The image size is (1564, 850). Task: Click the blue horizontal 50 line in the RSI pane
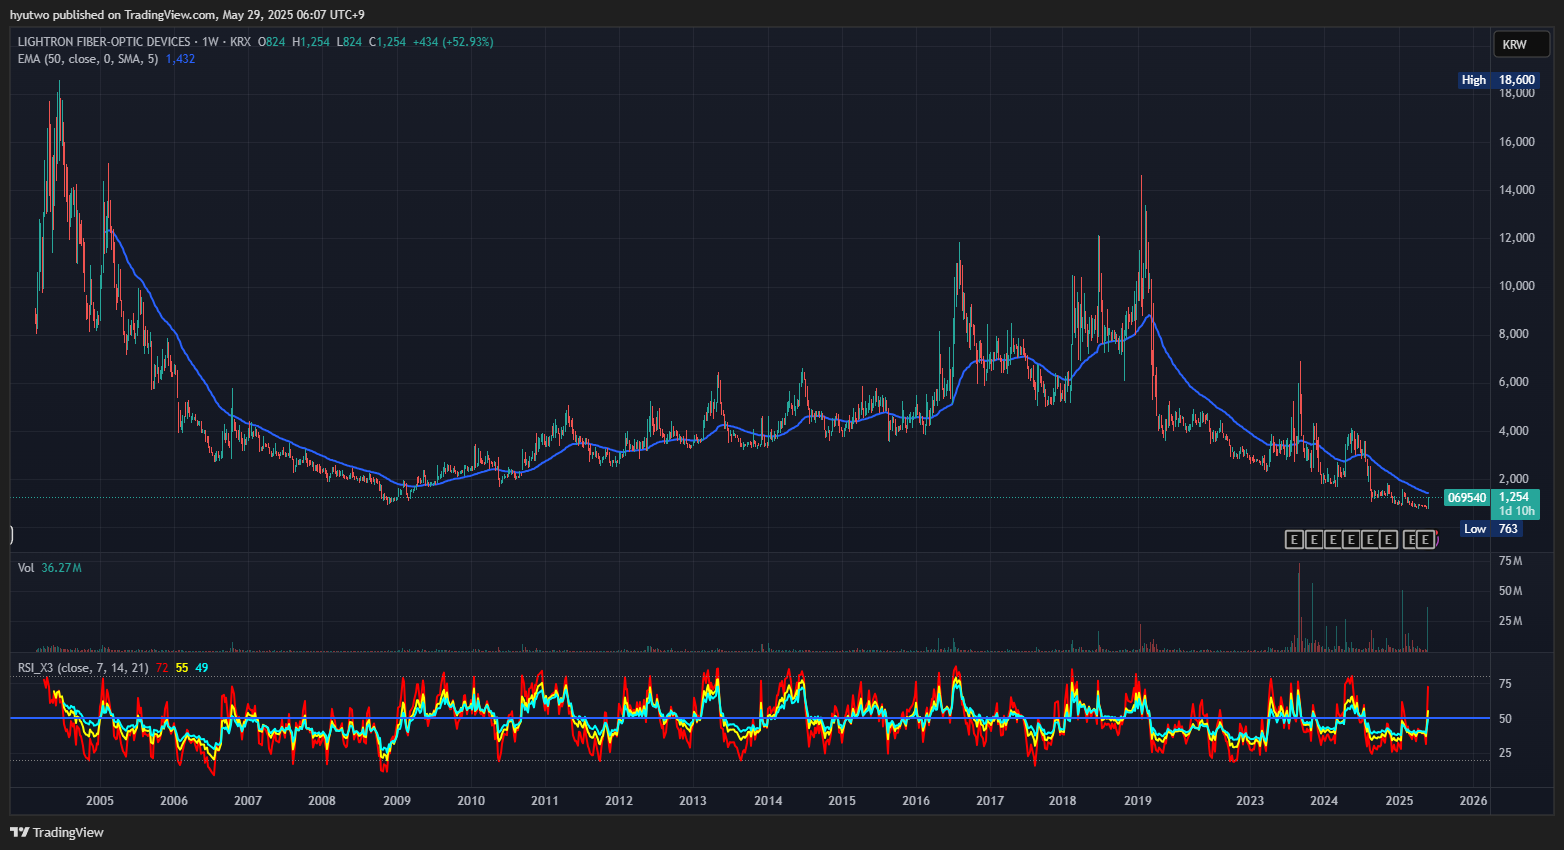tap(750, 718)
